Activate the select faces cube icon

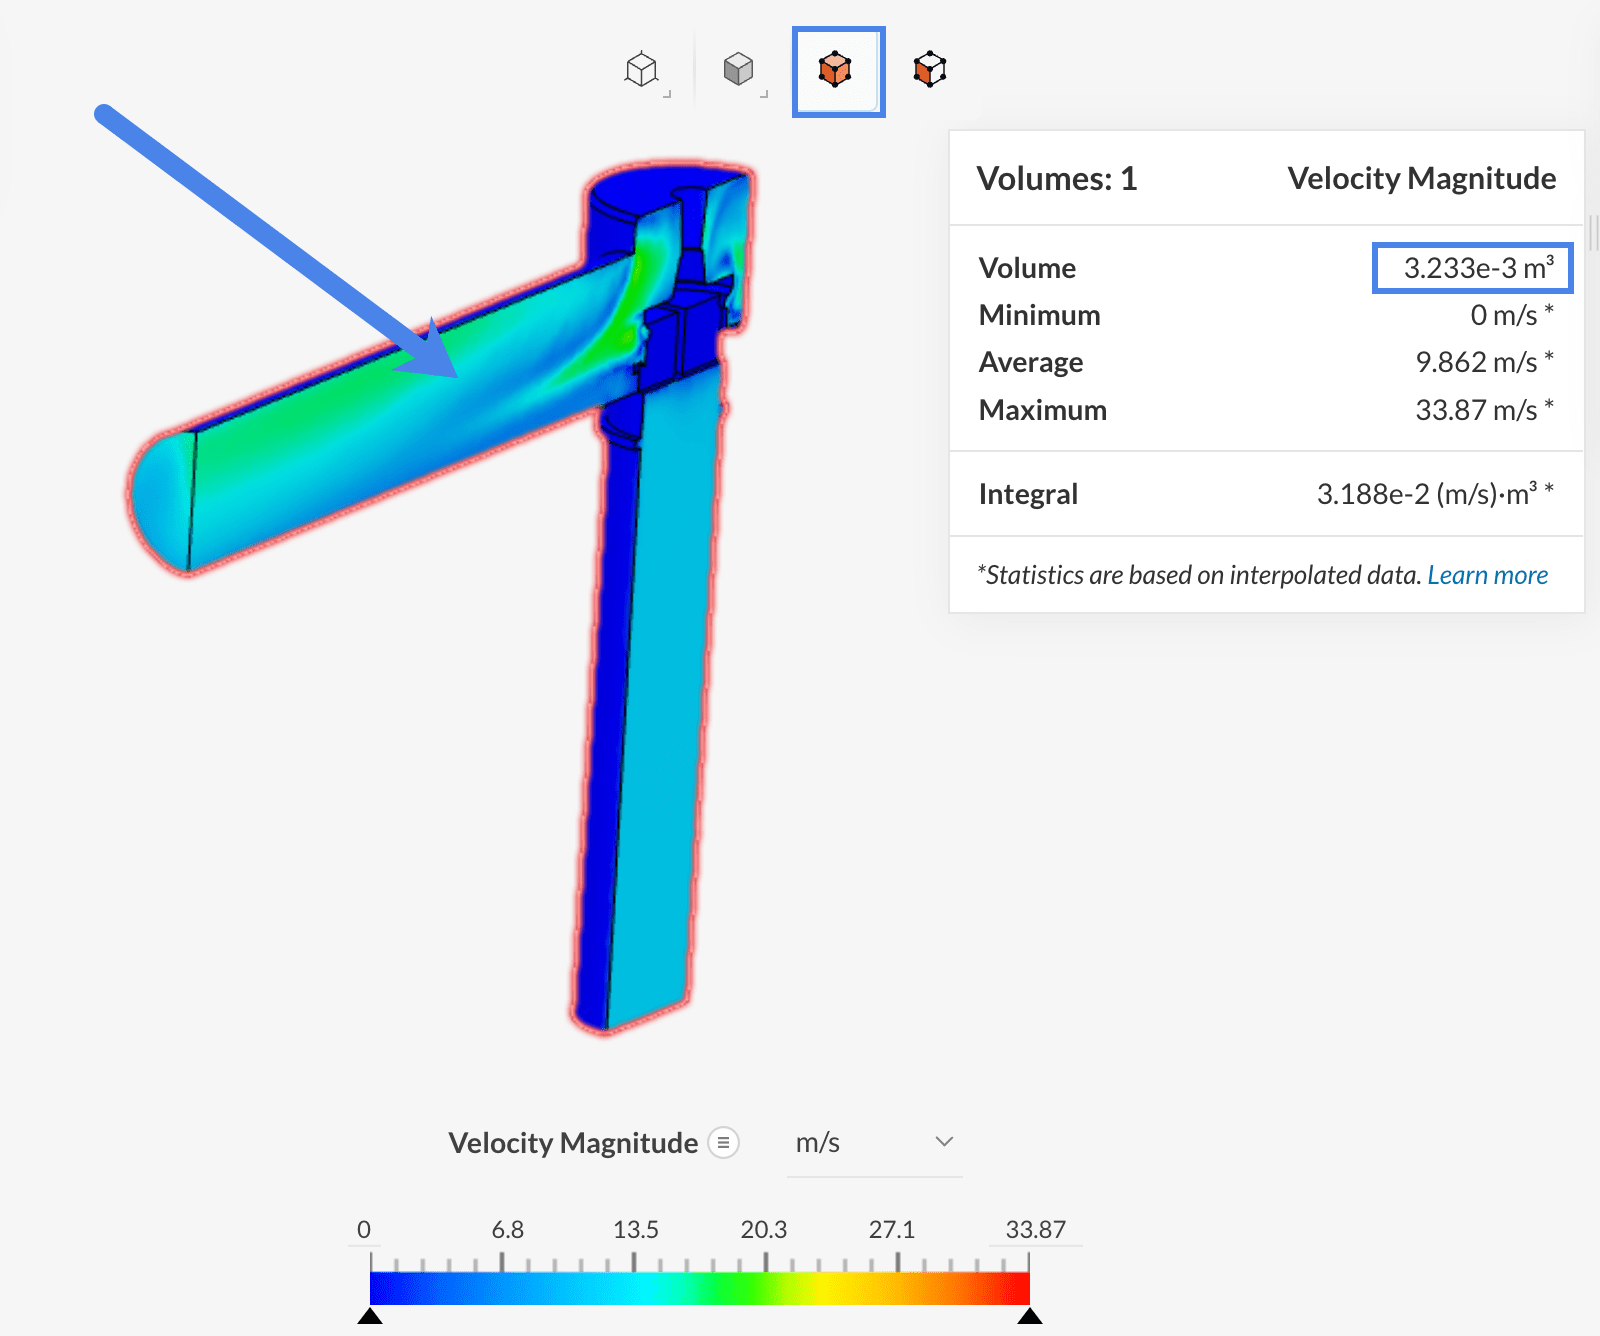click(x=929, y=70)
